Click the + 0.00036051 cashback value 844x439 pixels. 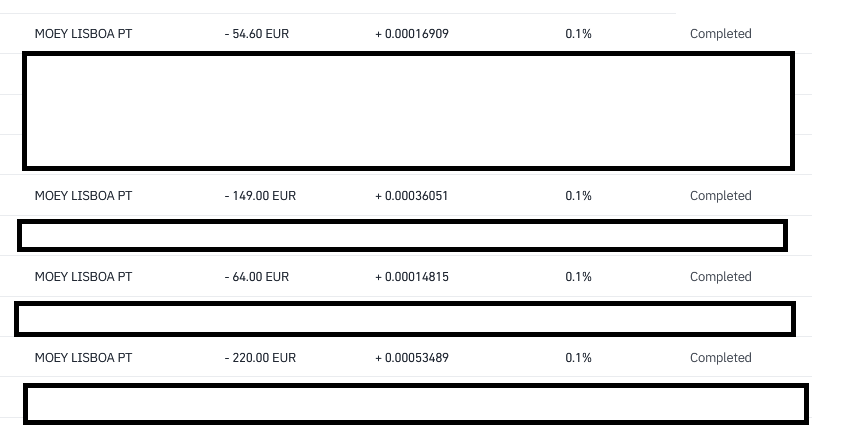412,196
